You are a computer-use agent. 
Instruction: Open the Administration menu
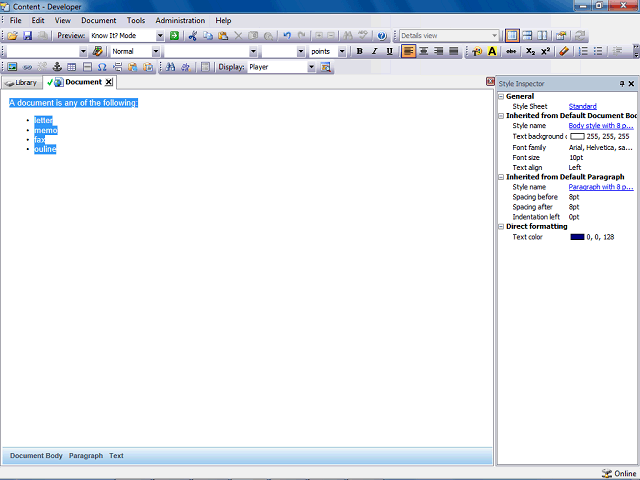(x=180, y=20)
